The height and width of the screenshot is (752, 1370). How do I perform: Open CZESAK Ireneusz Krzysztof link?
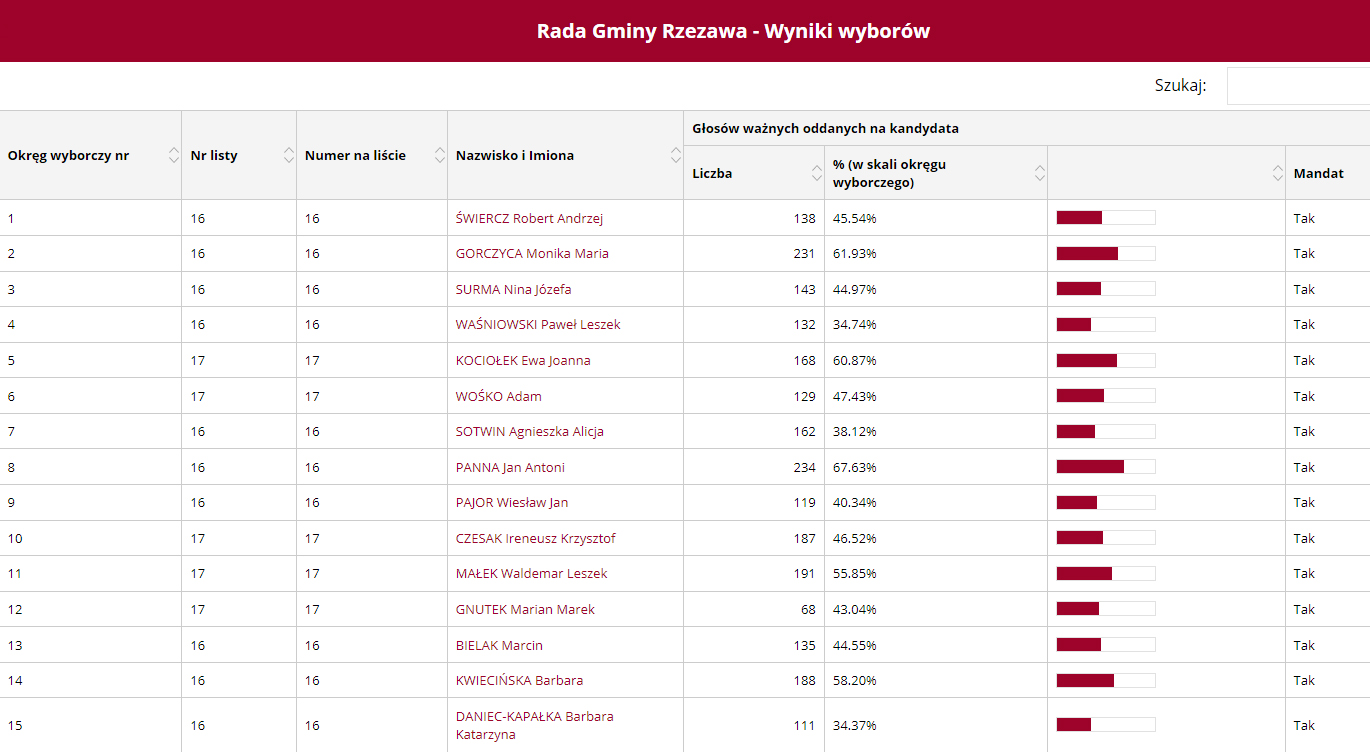point(535,538)
